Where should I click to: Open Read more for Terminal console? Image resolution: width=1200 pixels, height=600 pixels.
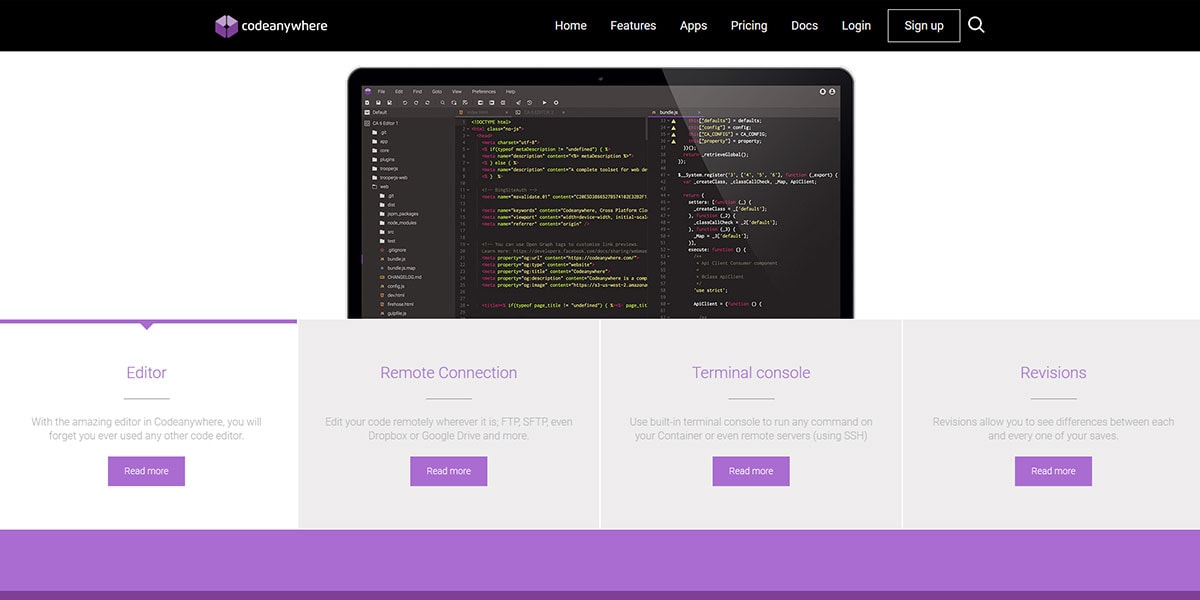[750, 471]
